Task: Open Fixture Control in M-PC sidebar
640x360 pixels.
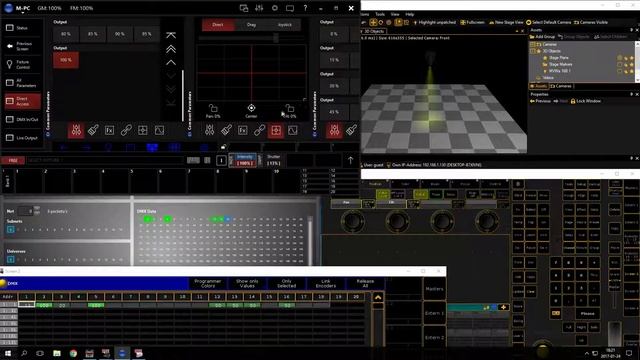Action: point(23,64)
